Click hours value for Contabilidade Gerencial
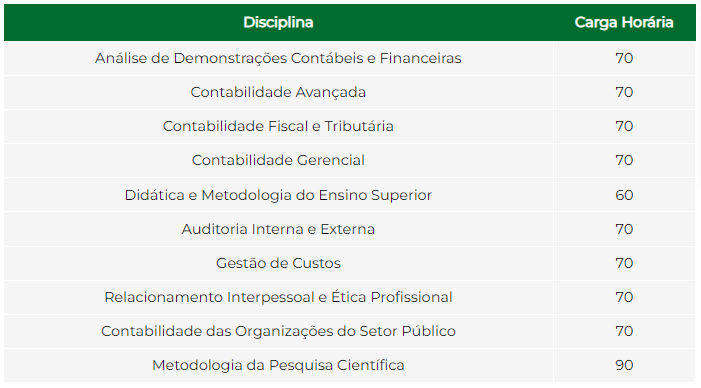Image resolution: width=701 pixels, height=388 pixels. 624,160
